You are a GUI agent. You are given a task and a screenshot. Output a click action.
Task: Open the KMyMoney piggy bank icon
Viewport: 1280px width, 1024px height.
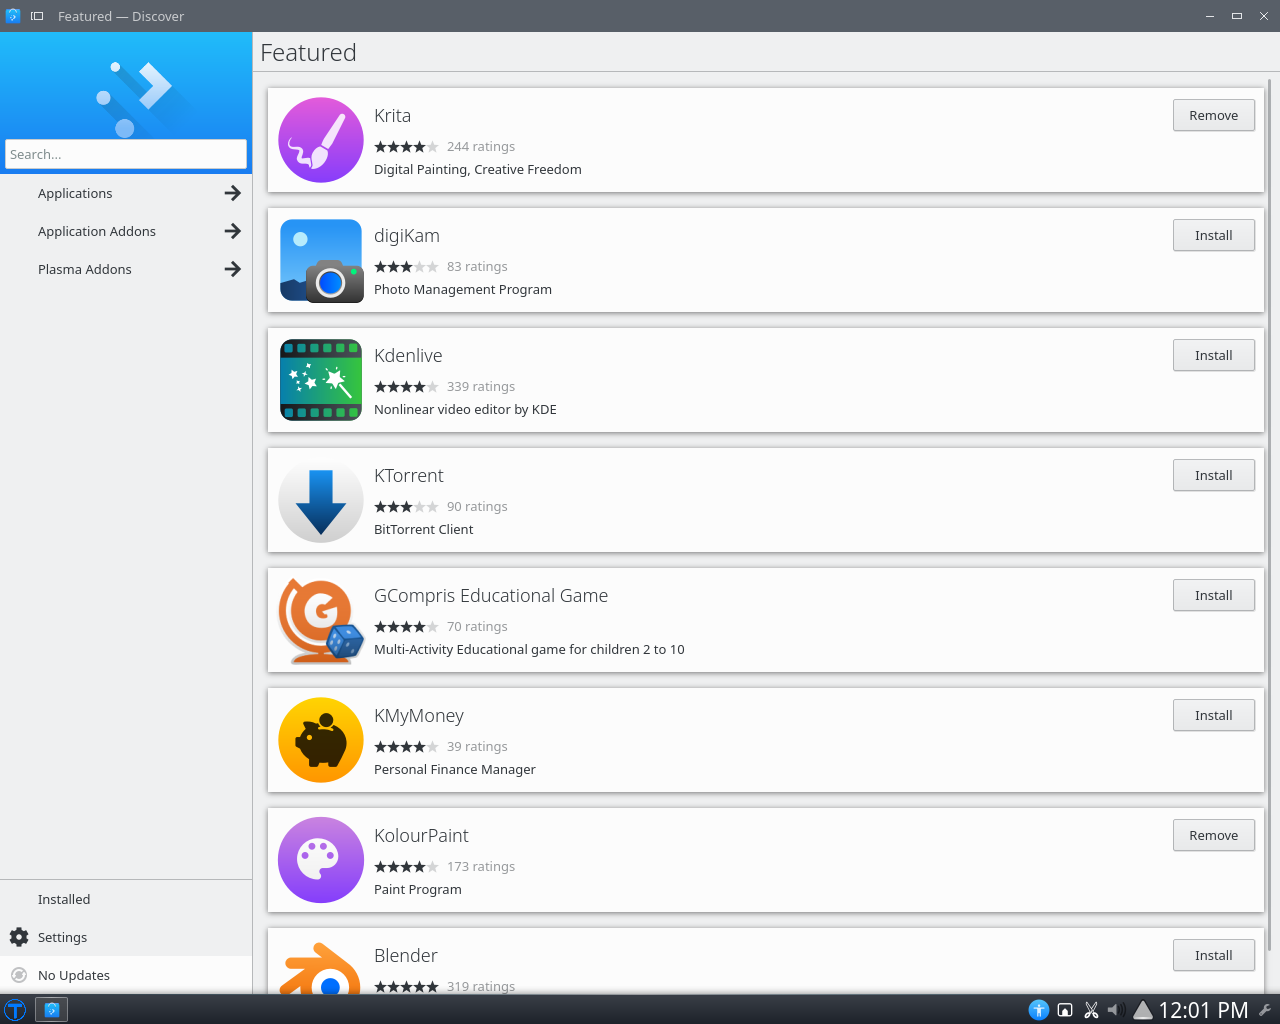pos(321,740)
